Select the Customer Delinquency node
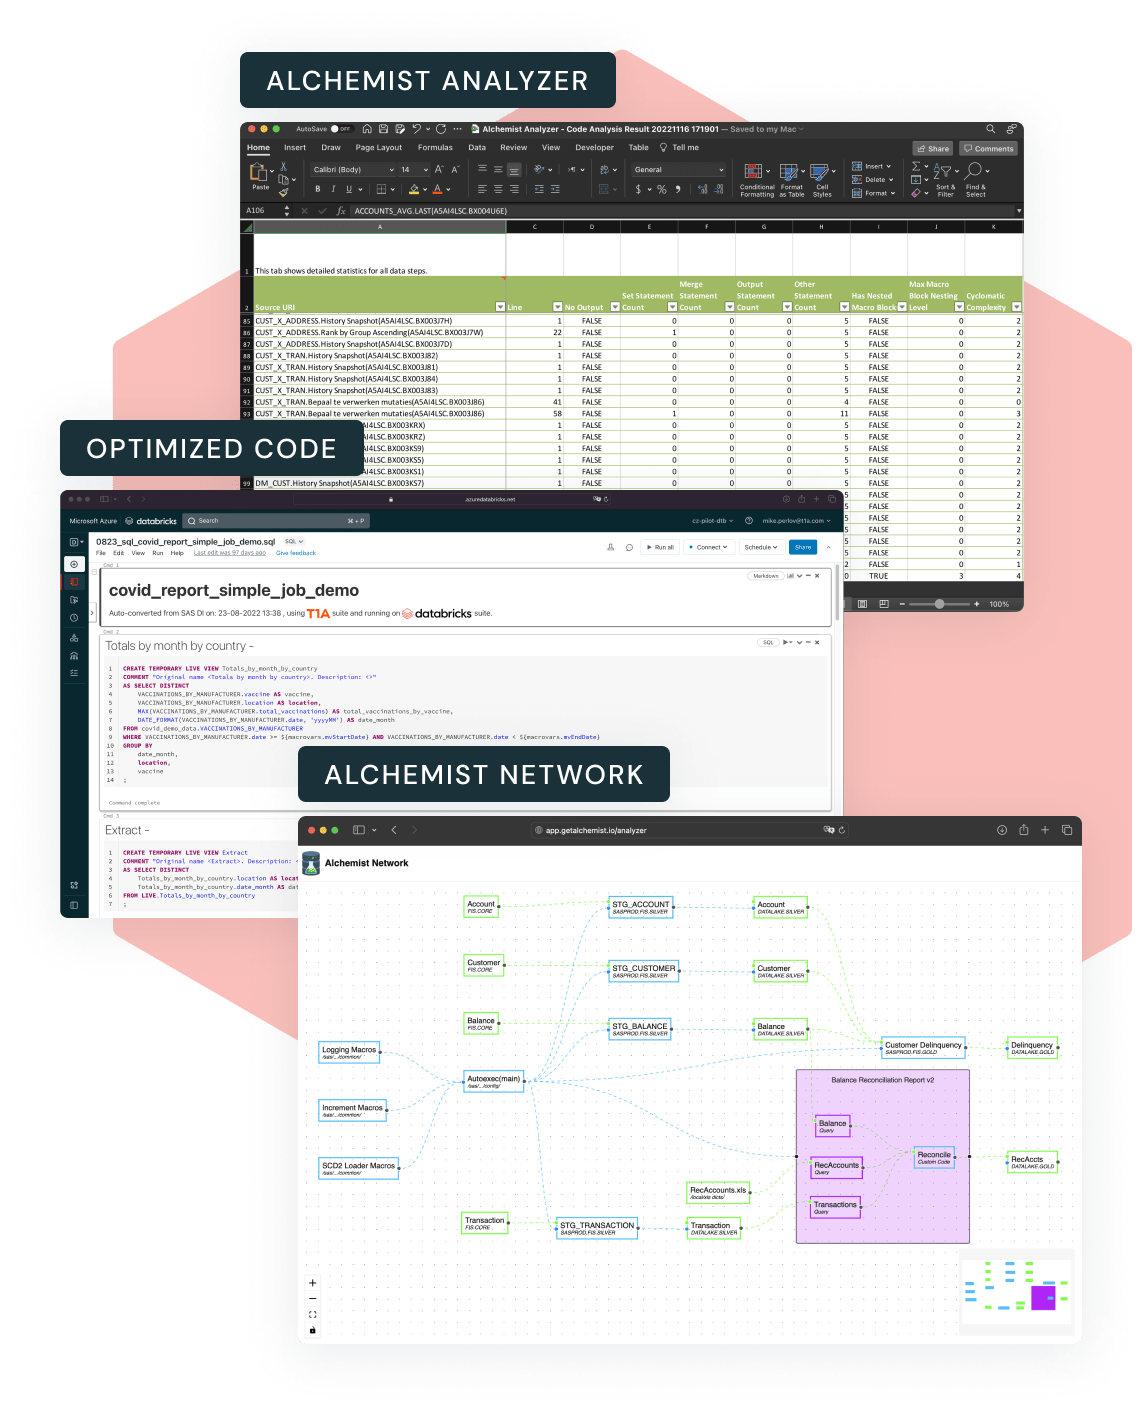Image resolution: width=1142 pixels, height=1412 pixels. tap(923, 1047)
